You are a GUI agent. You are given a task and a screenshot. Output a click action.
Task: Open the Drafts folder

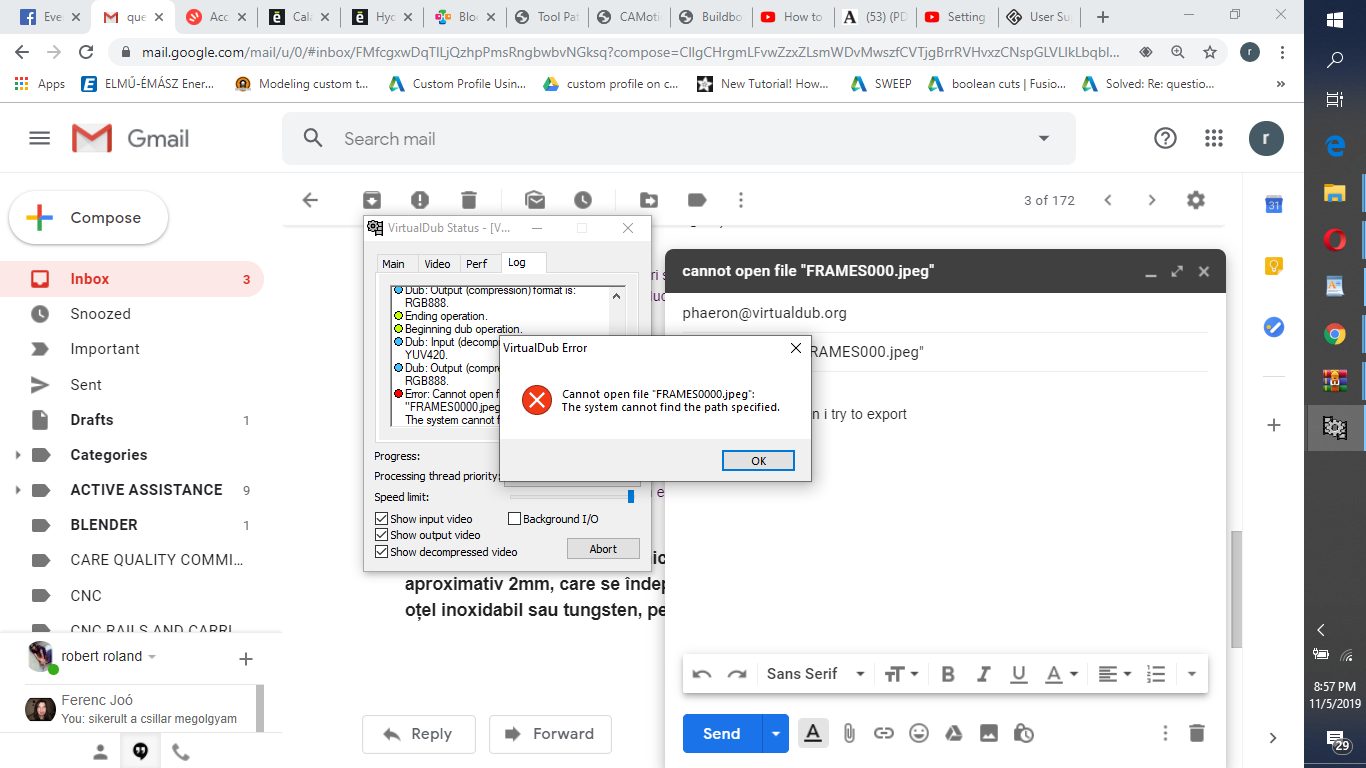[132, 420]
